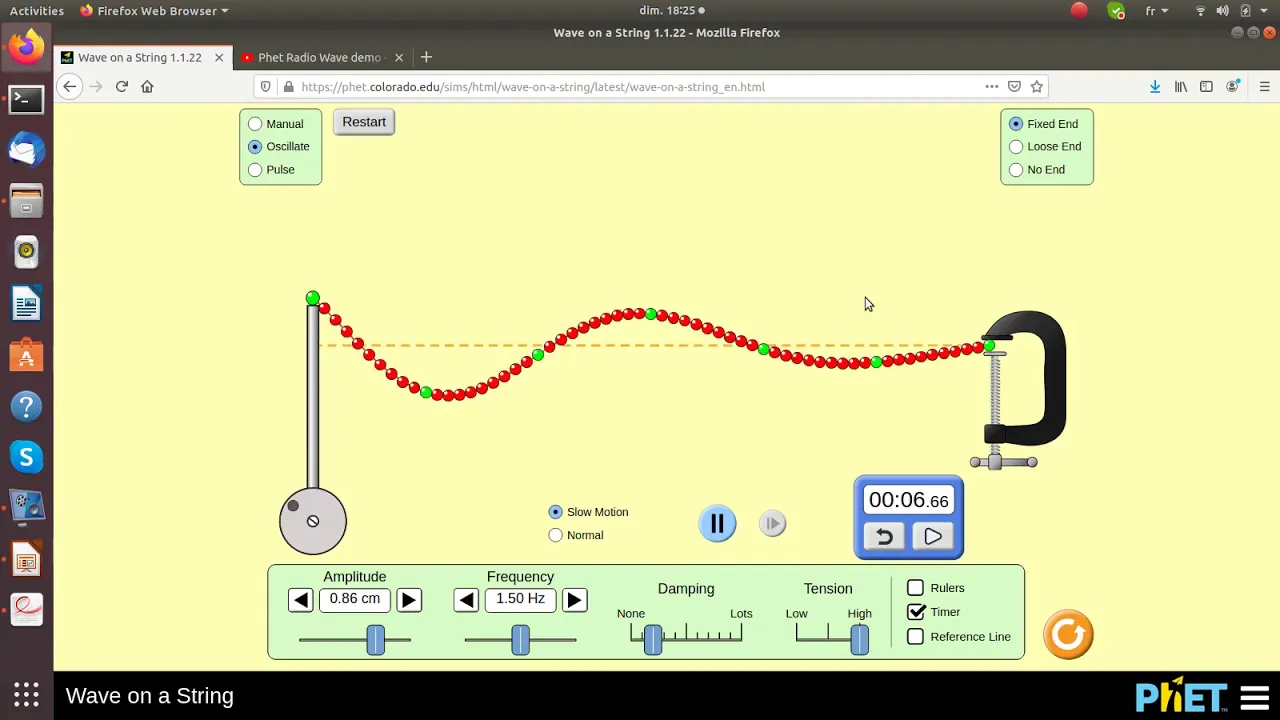Open Firefox account icon
Screen dimensions: 1280x720
(x=1233, y=87)
